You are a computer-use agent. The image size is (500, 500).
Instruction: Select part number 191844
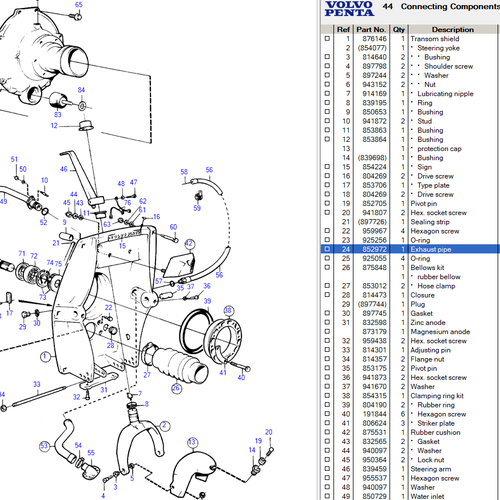(x=374, y=414)
